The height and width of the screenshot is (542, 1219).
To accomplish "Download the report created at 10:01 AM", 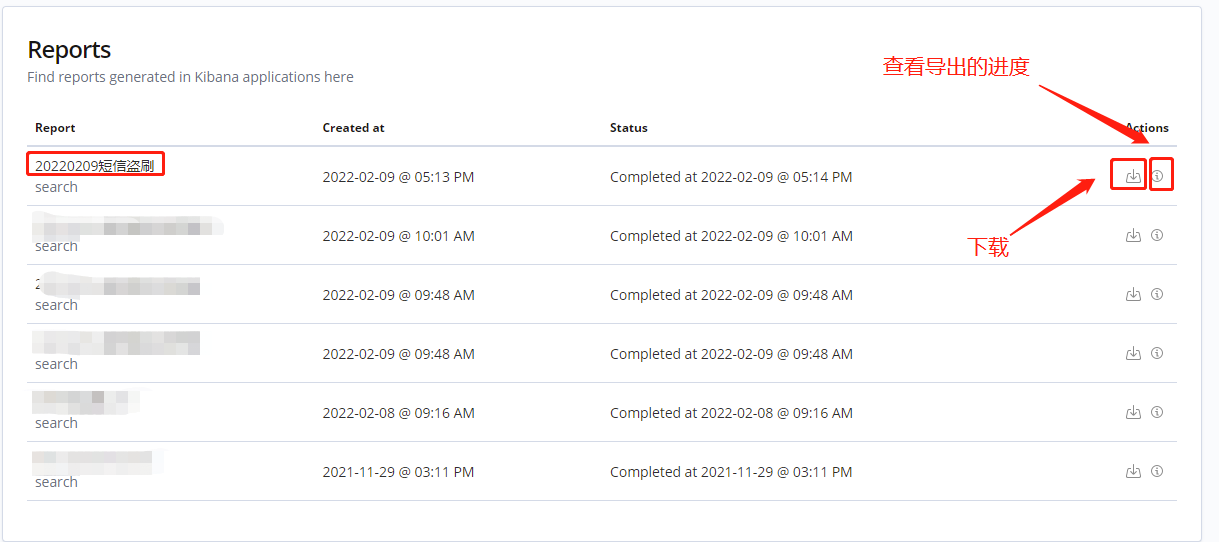I will tap(1133, 235).
